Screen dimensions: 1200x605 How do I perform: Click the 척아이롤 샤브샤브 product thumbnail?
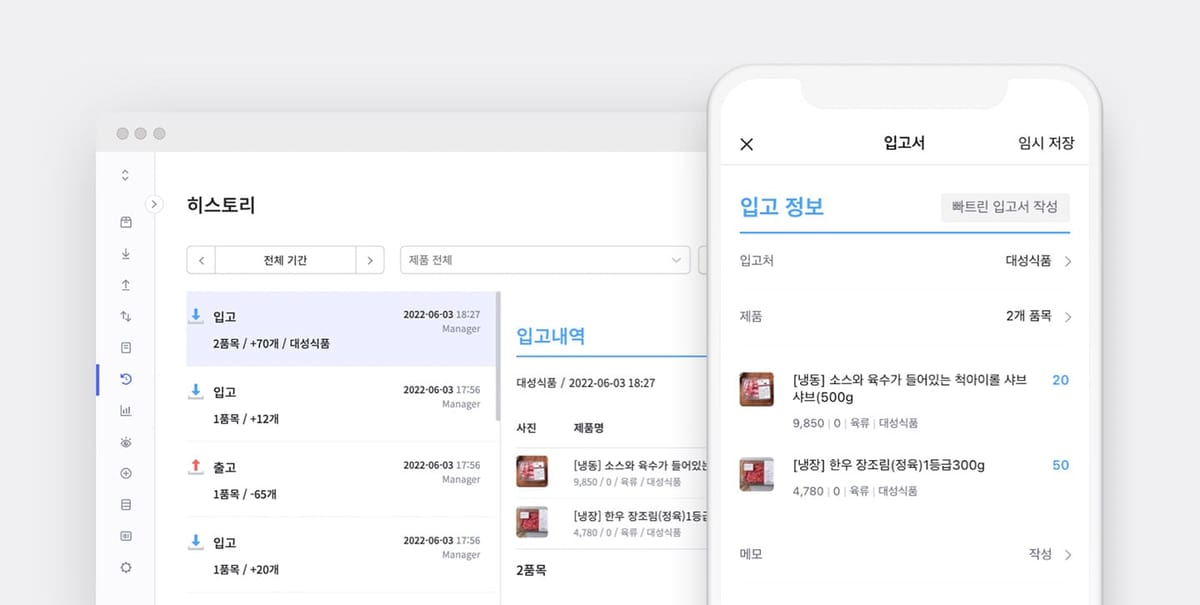point(757,390)
